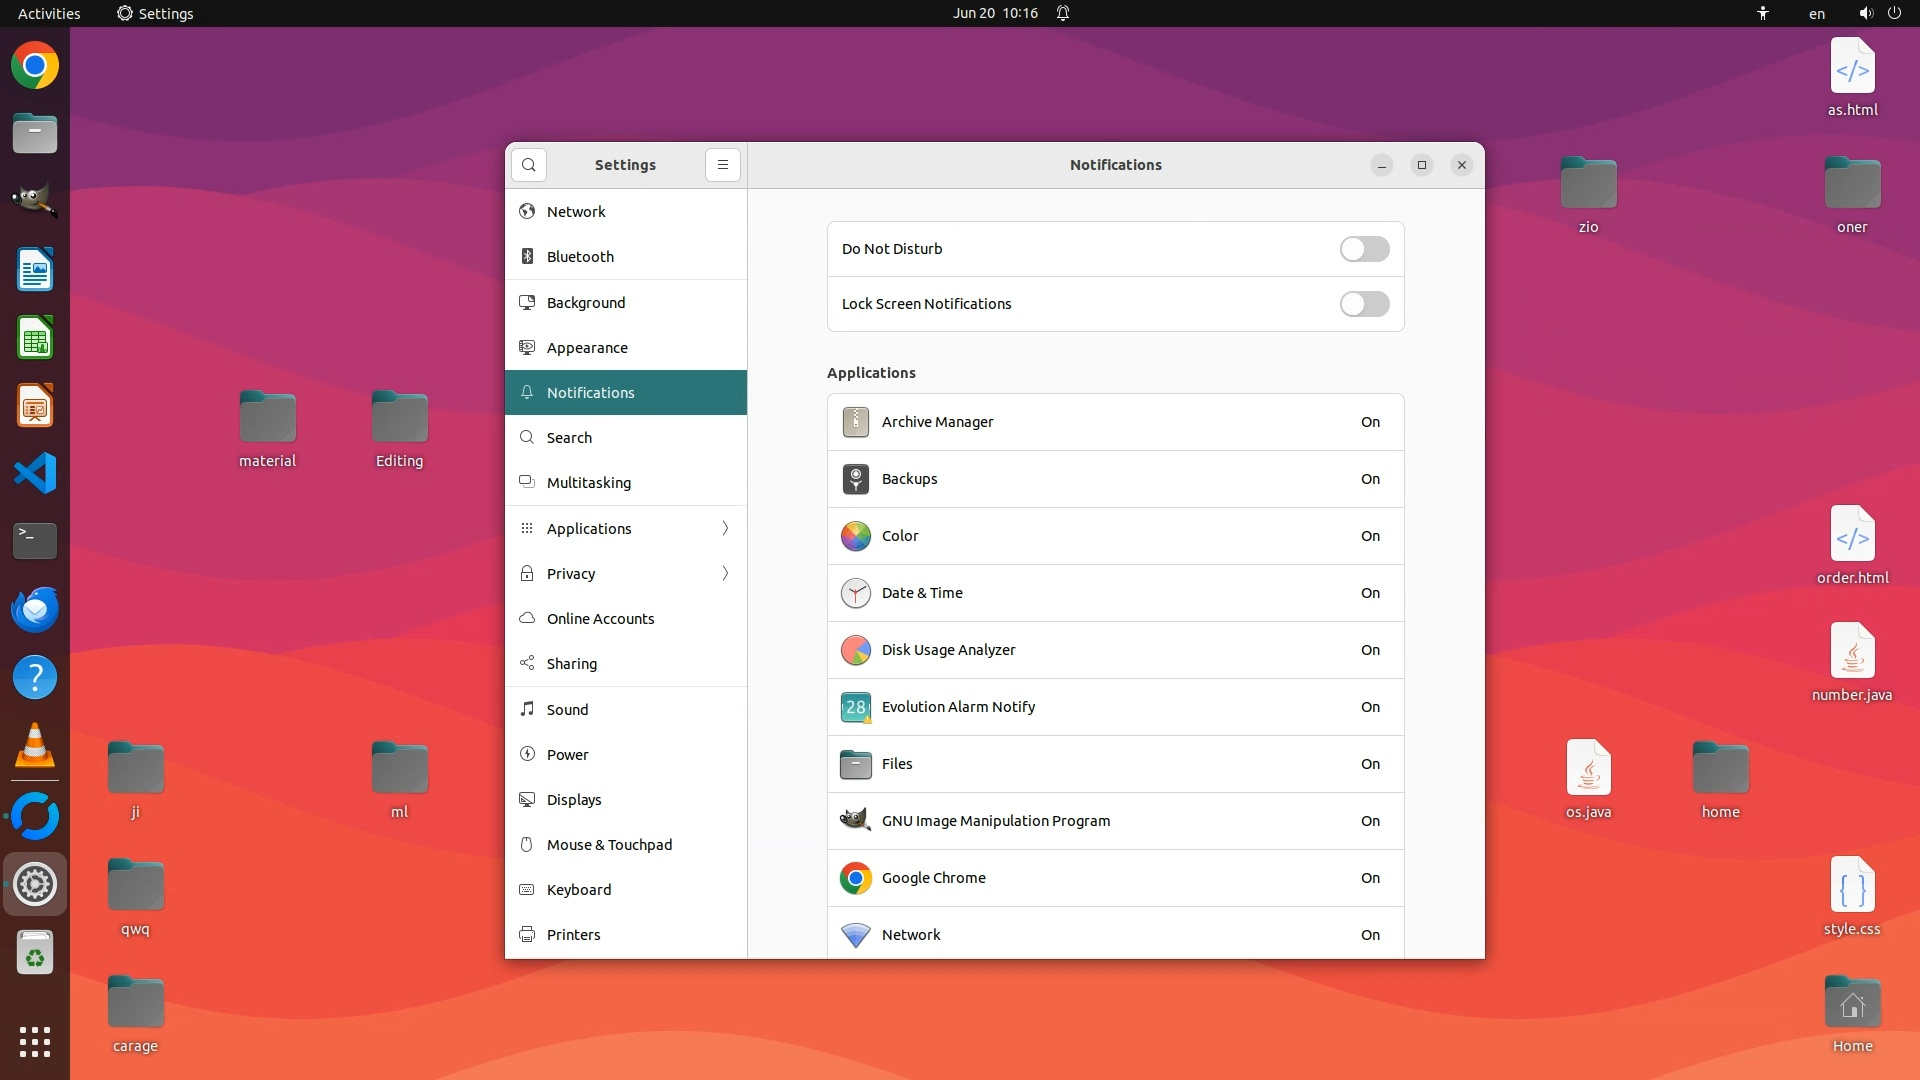Enable the Do Not Disturb switch
1920x1080 pixels.
1364,249
